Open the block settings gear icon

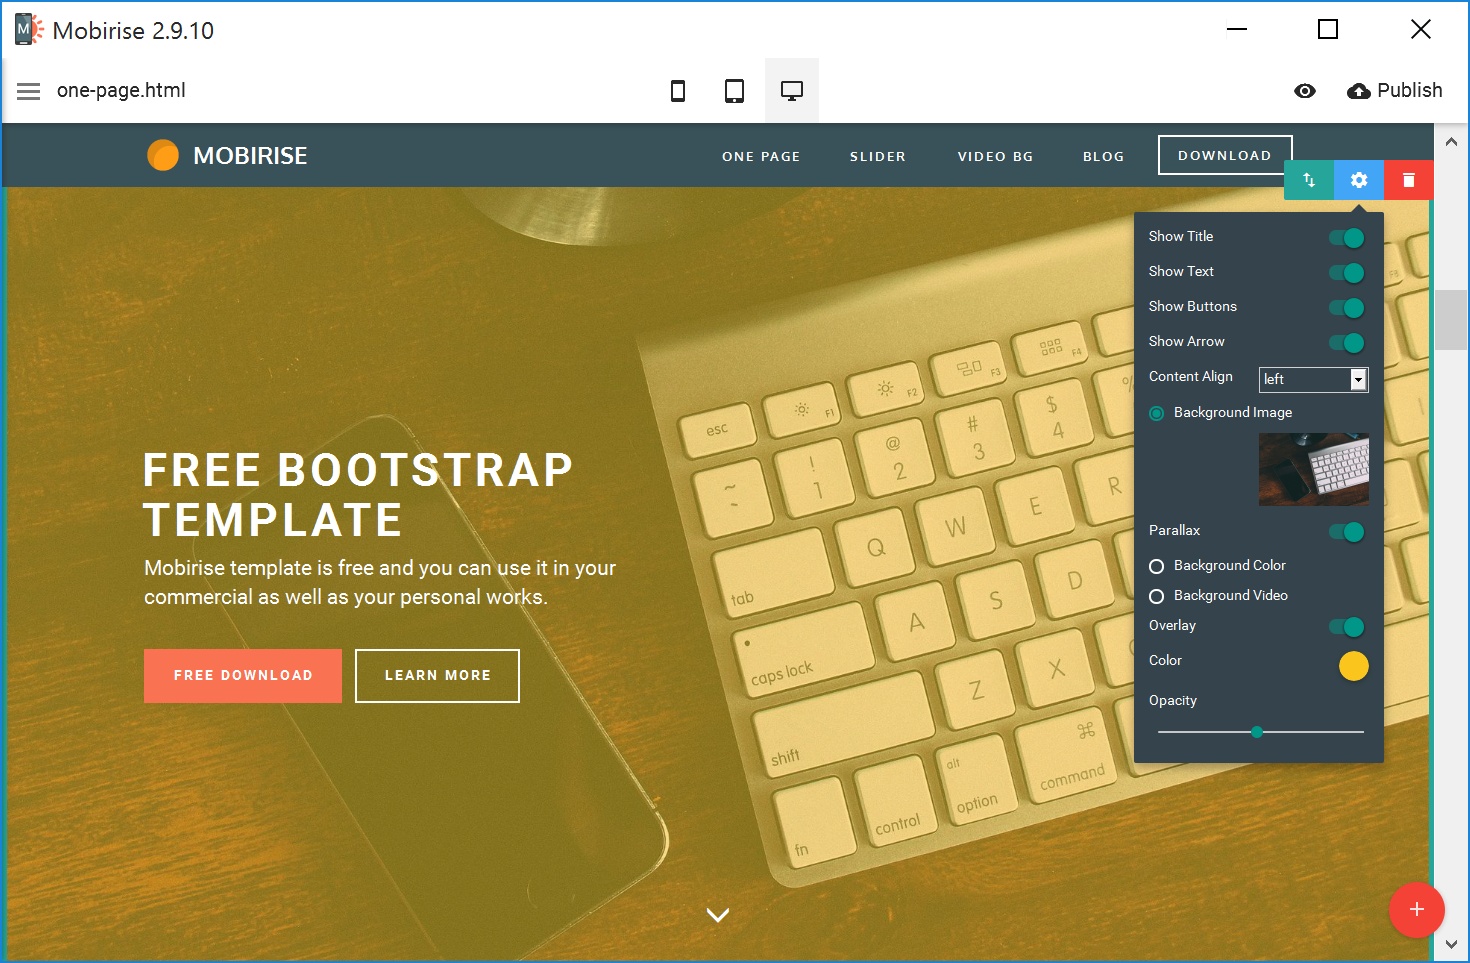pos(1358,180)
